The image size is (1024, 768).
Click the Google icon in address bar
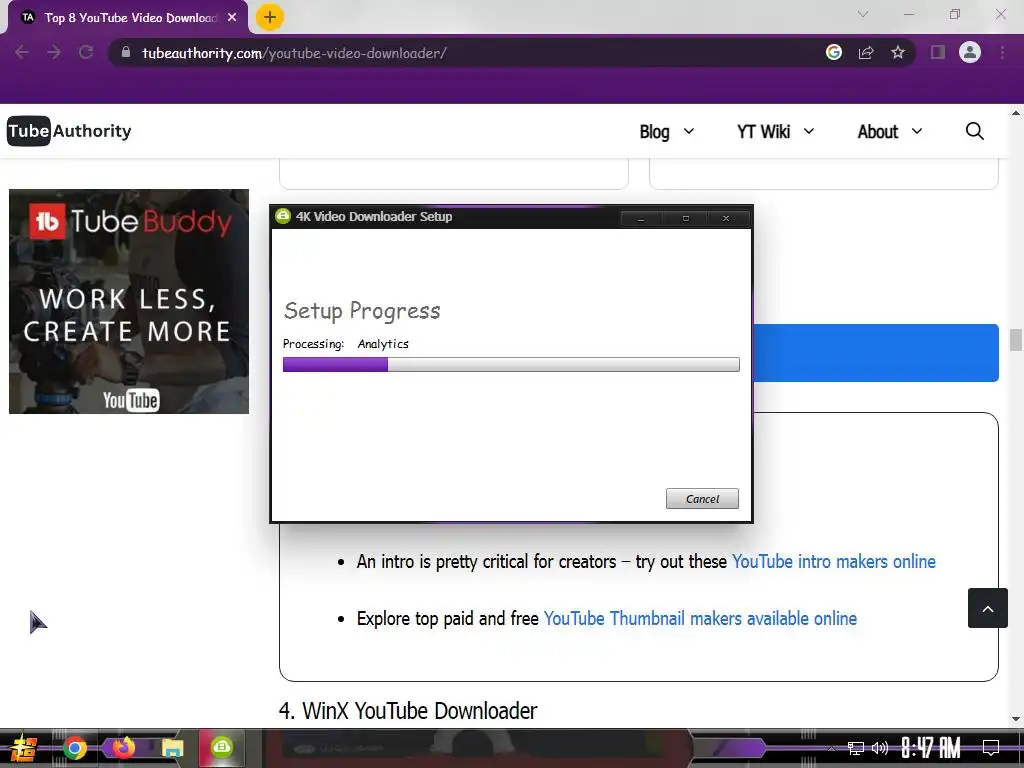[834, 52]
